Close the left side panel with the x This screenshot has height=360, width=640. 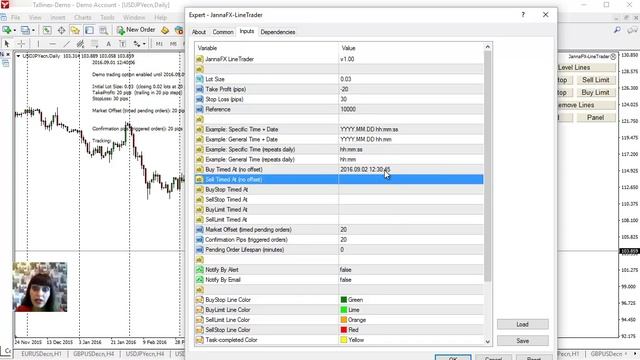pos(8,54)
